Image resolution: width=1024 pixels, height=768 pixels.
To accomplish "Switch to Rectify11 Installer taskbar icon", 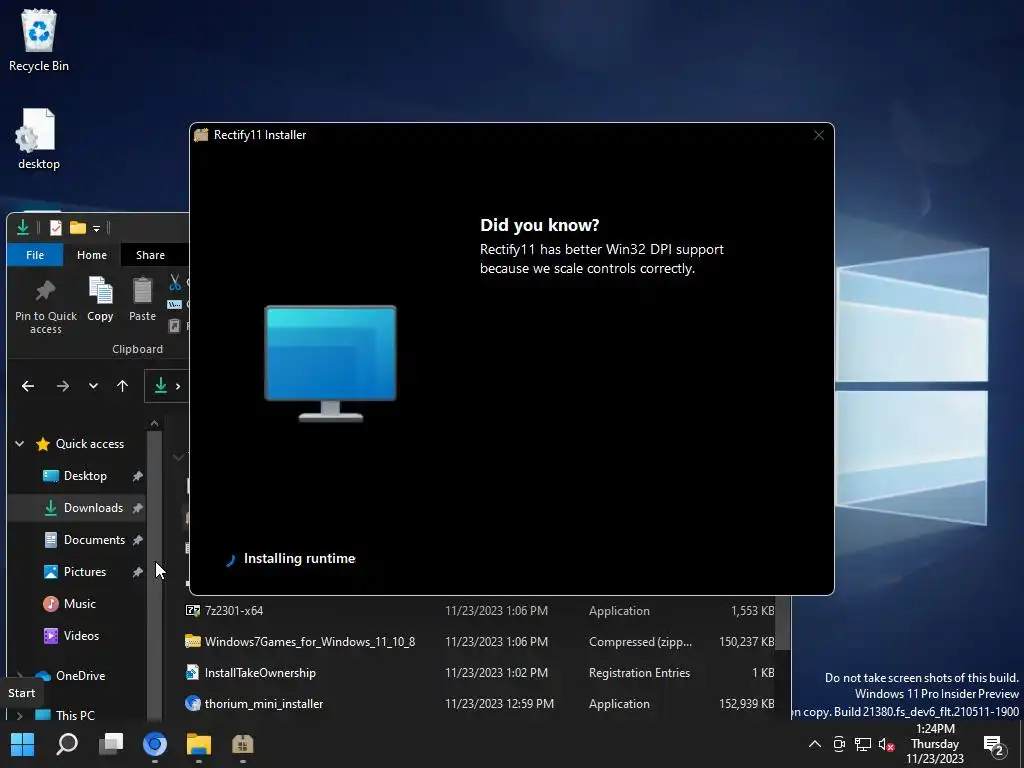I will (x=242, y=744).
